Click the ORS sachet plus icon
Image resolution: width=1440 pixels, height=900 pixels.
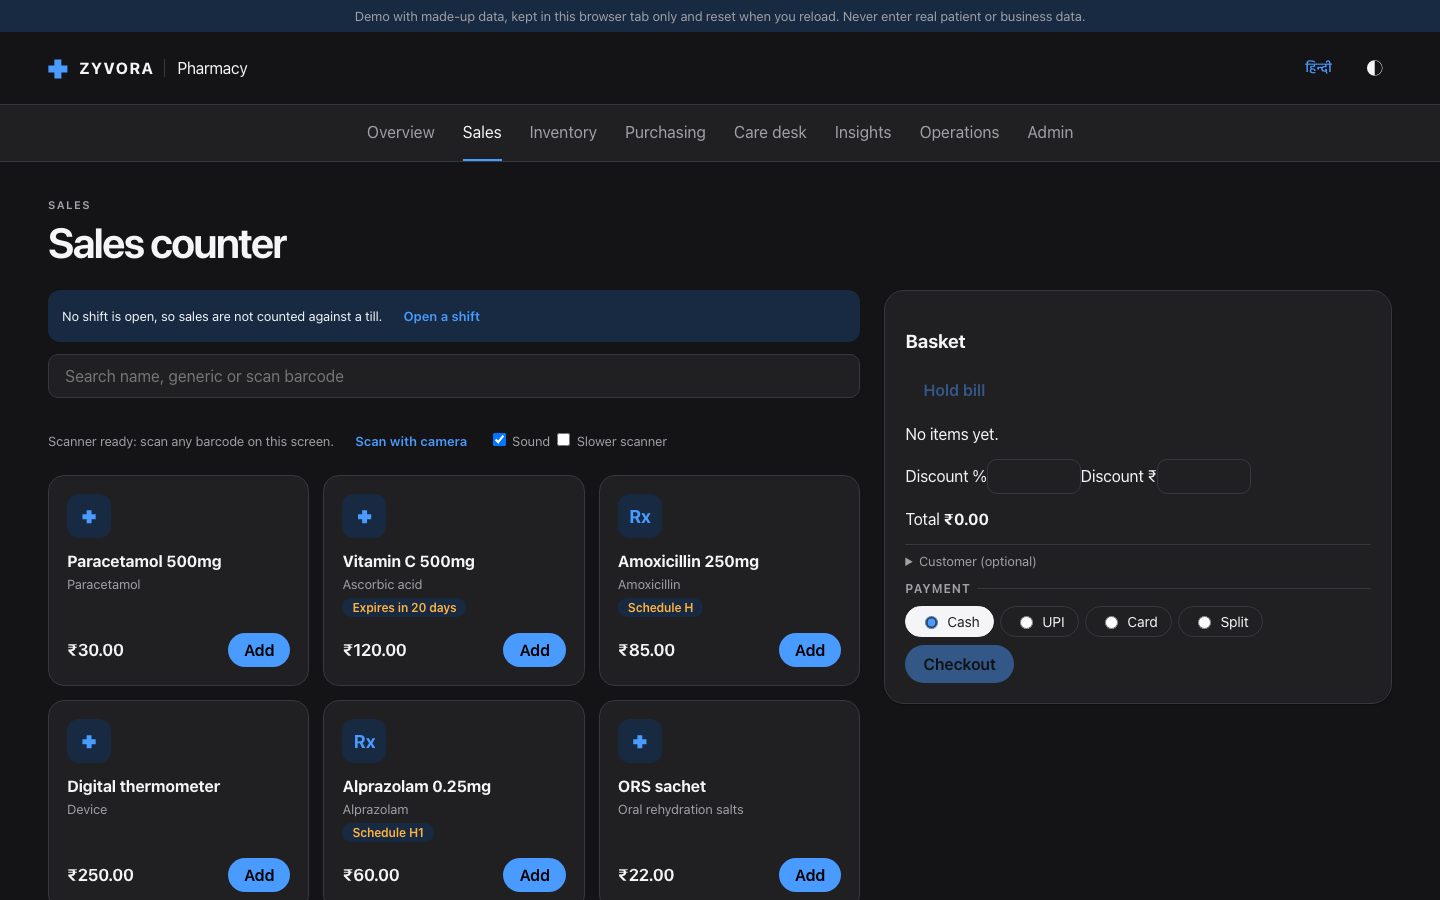click(640, 741)
